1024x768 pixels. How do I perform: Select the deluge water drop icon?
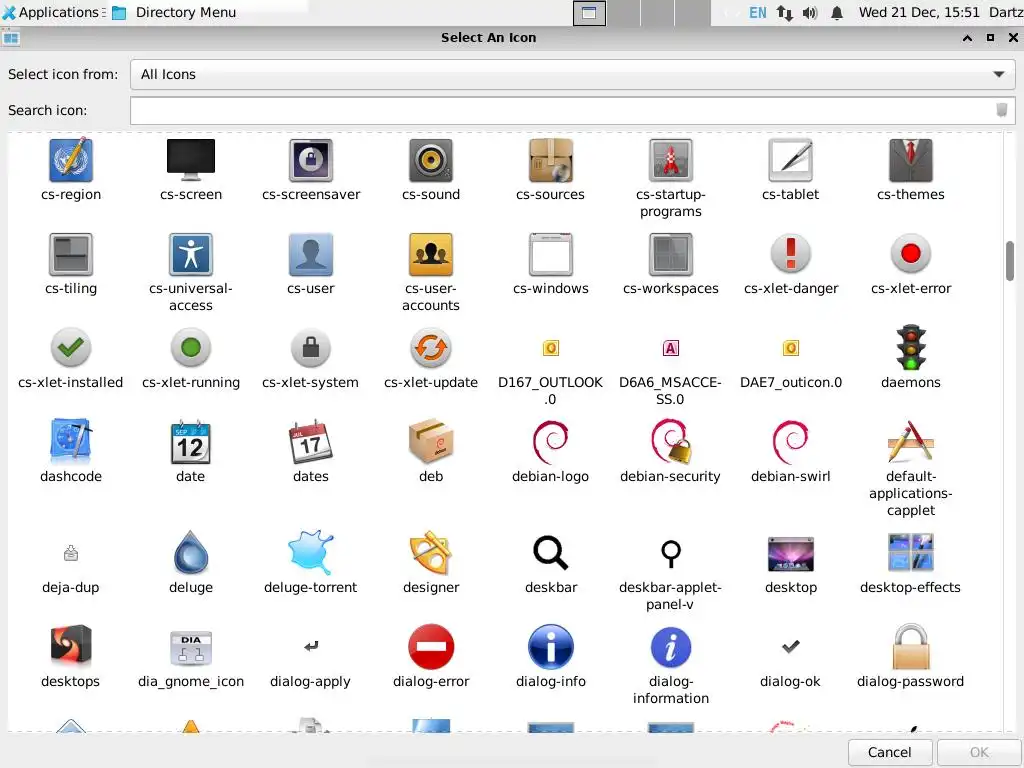191,552
